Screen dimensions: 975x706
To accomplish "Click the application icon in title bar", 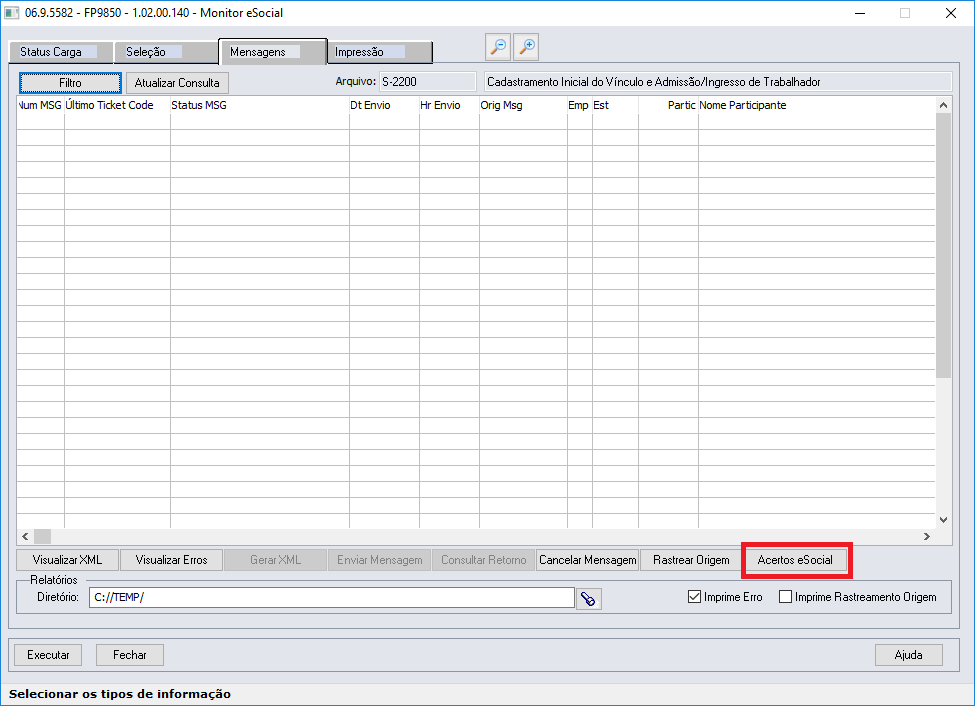I will click(11, 12).
